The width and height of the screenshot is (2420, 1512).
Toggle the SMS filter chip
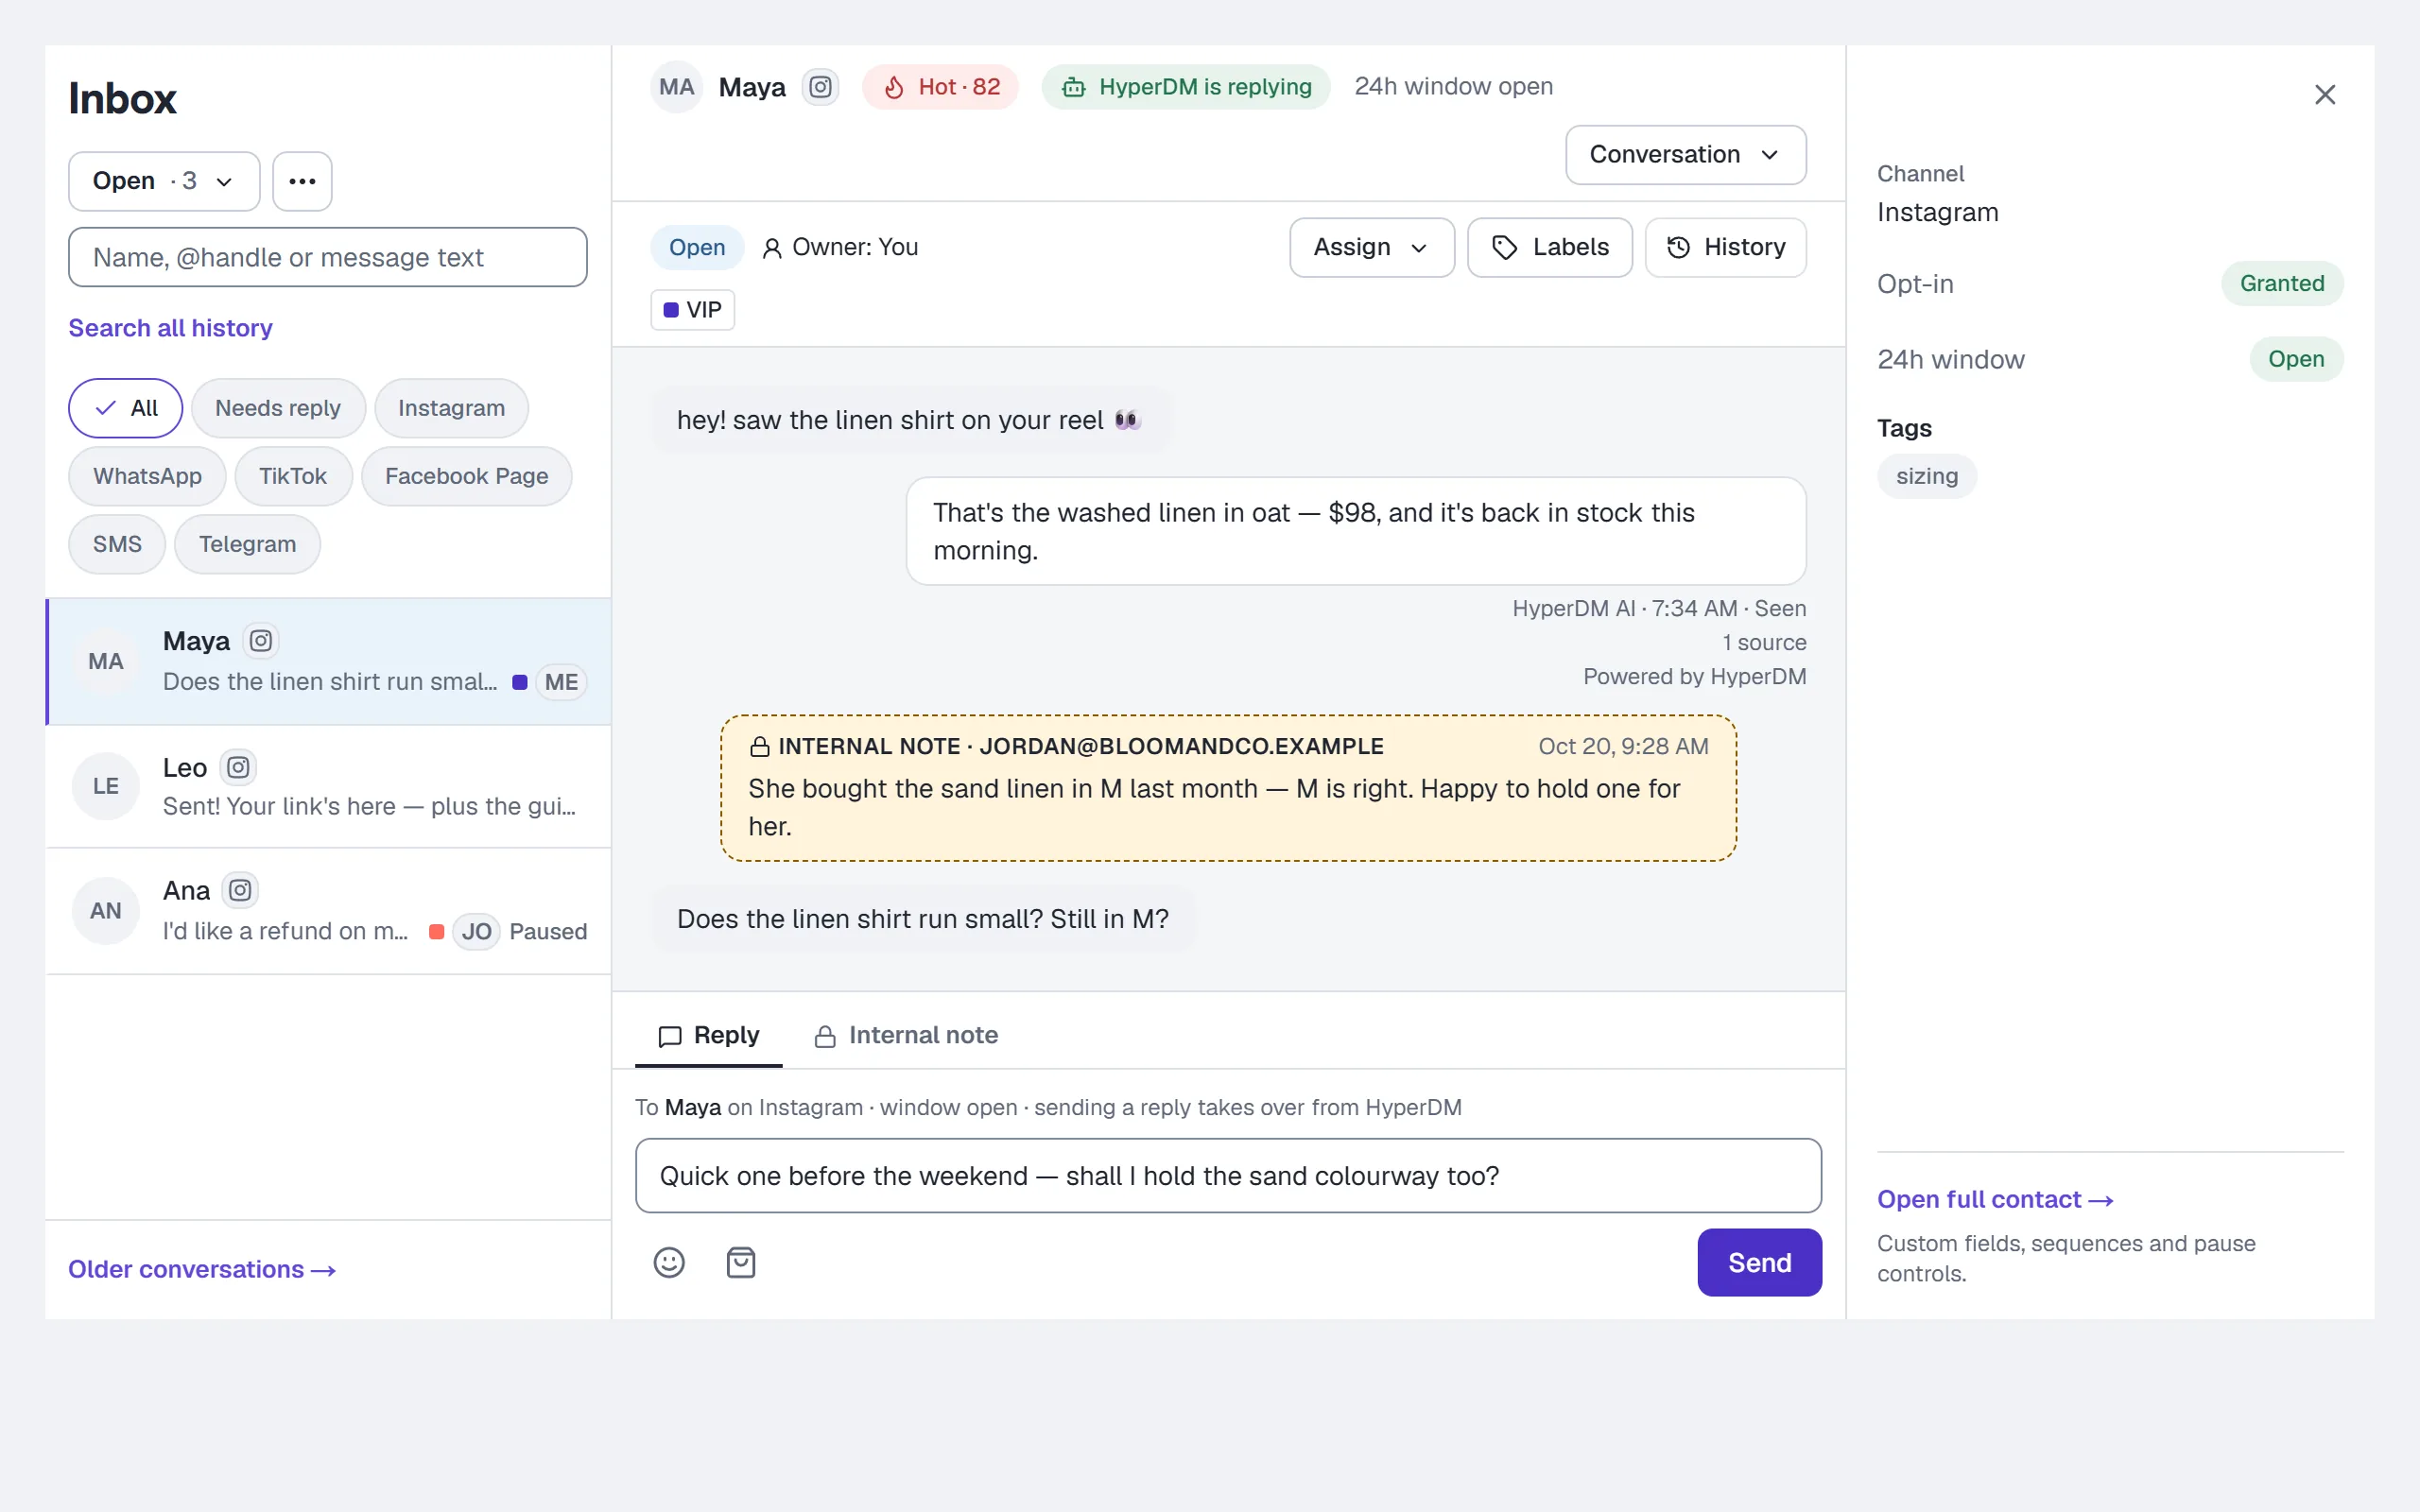117,544
